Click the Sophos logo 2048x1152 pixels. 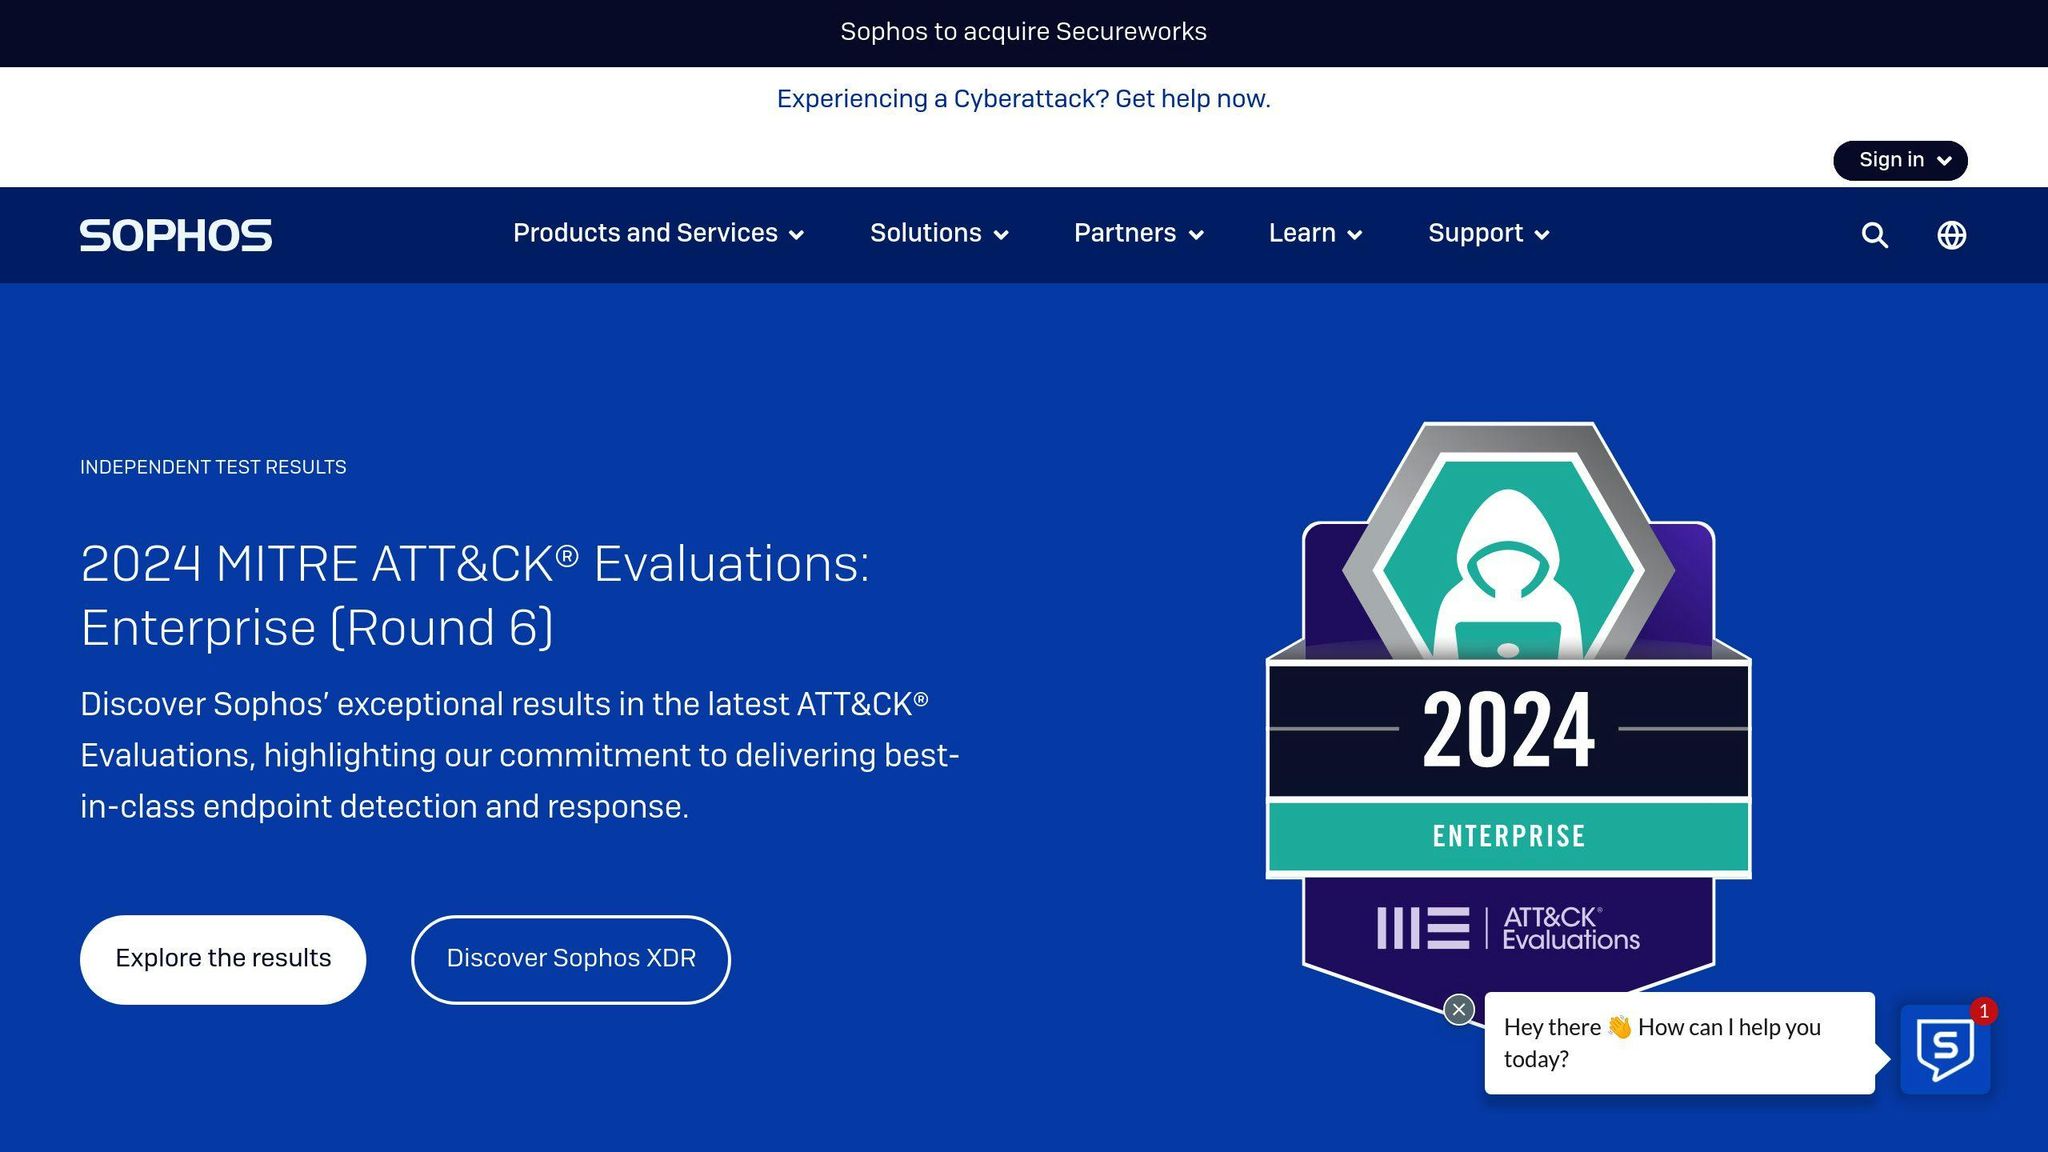[x=176, y=235]
